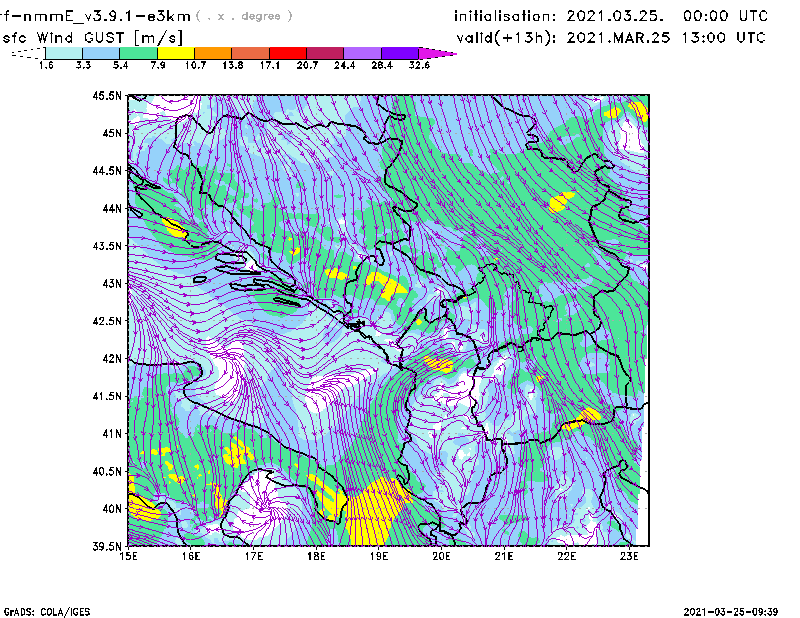The width and height of the screenshot is (800, 618).
Task: Click the bright red legend swatch
Action: (x=288, y=53)
